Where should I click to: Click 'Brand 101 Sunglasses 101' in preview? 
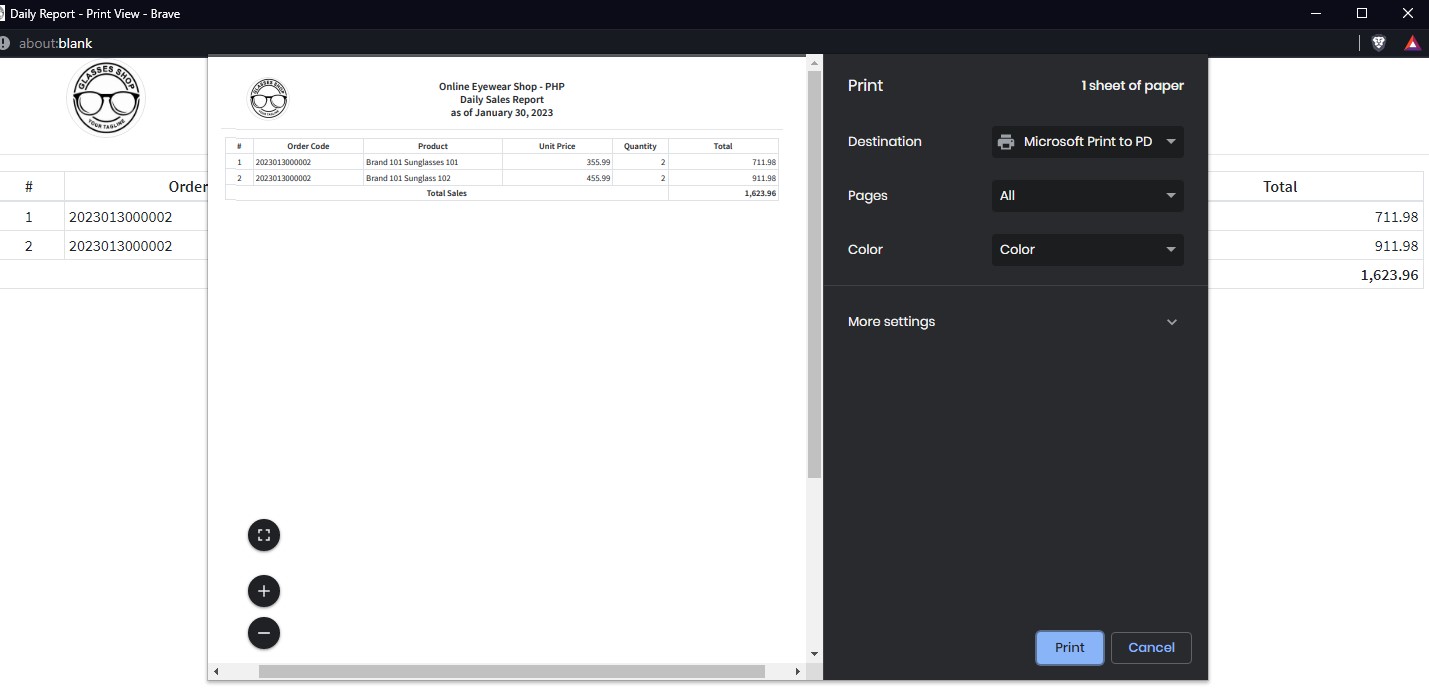[x=412, y=162]
